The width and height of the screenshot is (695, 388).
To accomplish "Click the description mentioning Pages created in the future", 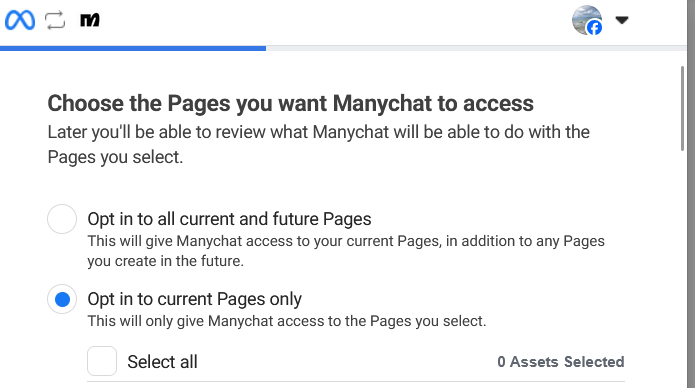I will (346, 251).
